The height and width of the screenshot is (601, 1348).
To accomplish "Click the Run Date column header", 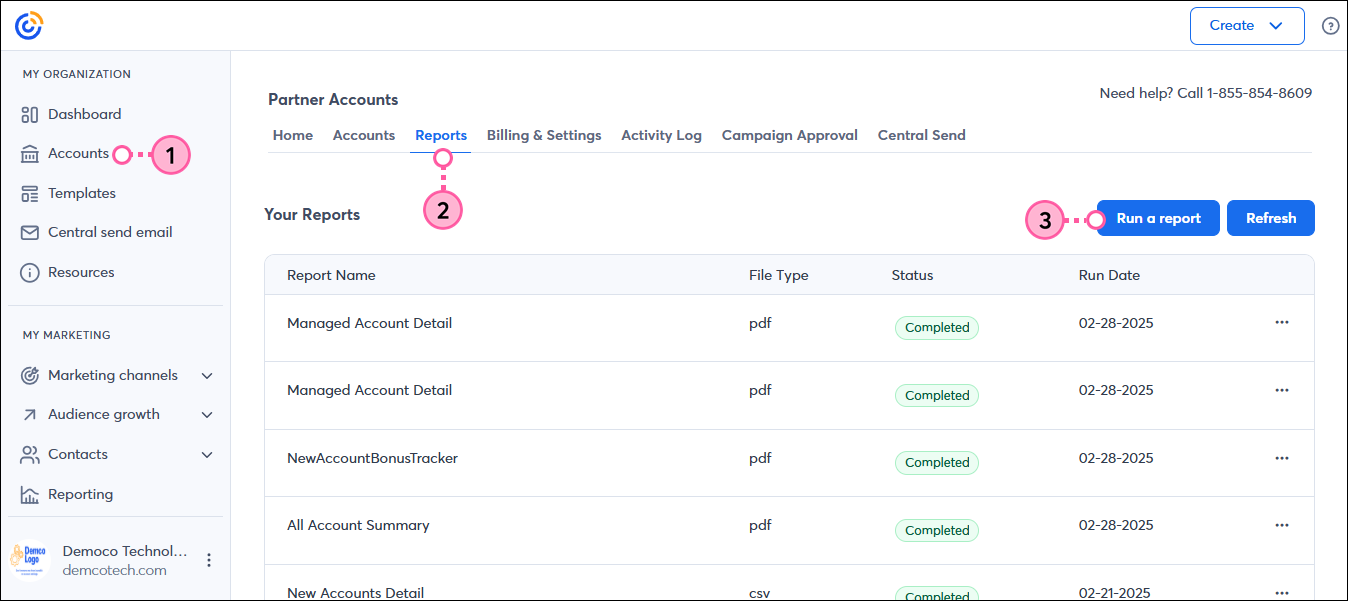I will (x=1109, y=275).
